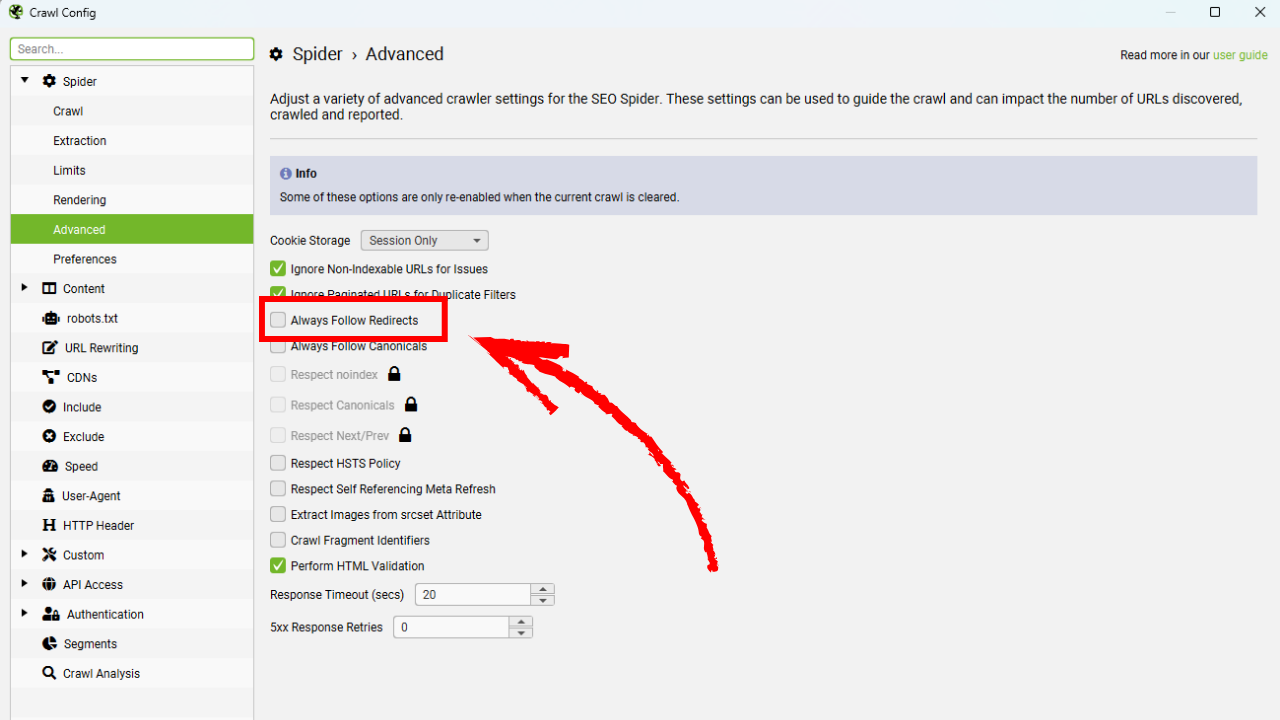The image size is (1280, 720).
Task: Uncheck Perform HTML Validation
Action: point(278,566)
